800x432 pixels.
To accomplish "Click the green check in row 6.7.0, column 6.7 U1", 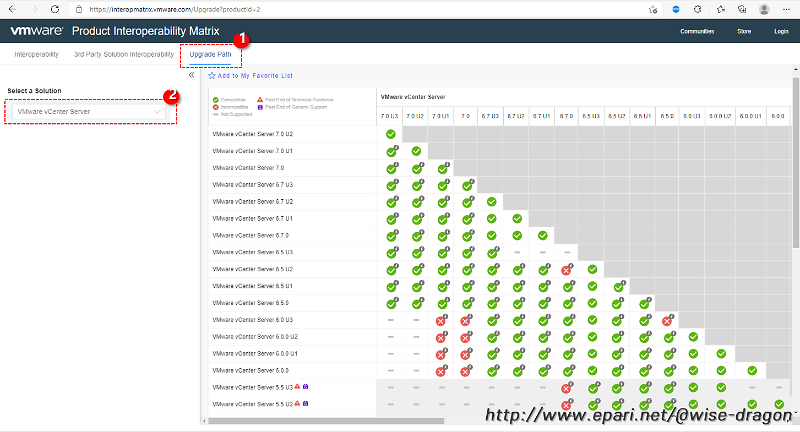I will pyautogui.click(x=542, y=235).
